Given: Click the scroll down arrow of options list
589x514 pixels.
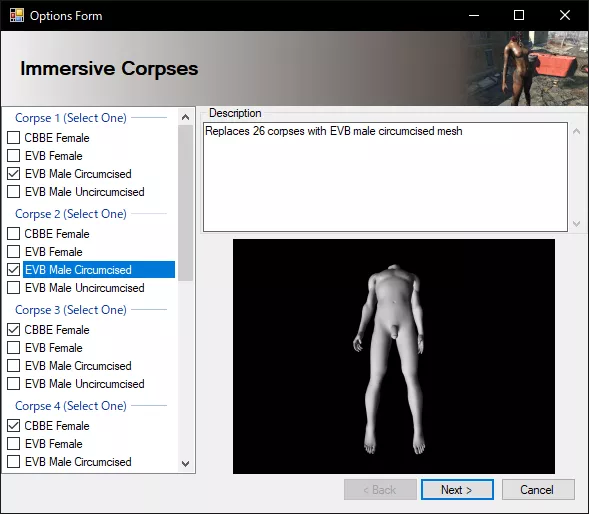Looking at the screenshot, I should 185,464.
